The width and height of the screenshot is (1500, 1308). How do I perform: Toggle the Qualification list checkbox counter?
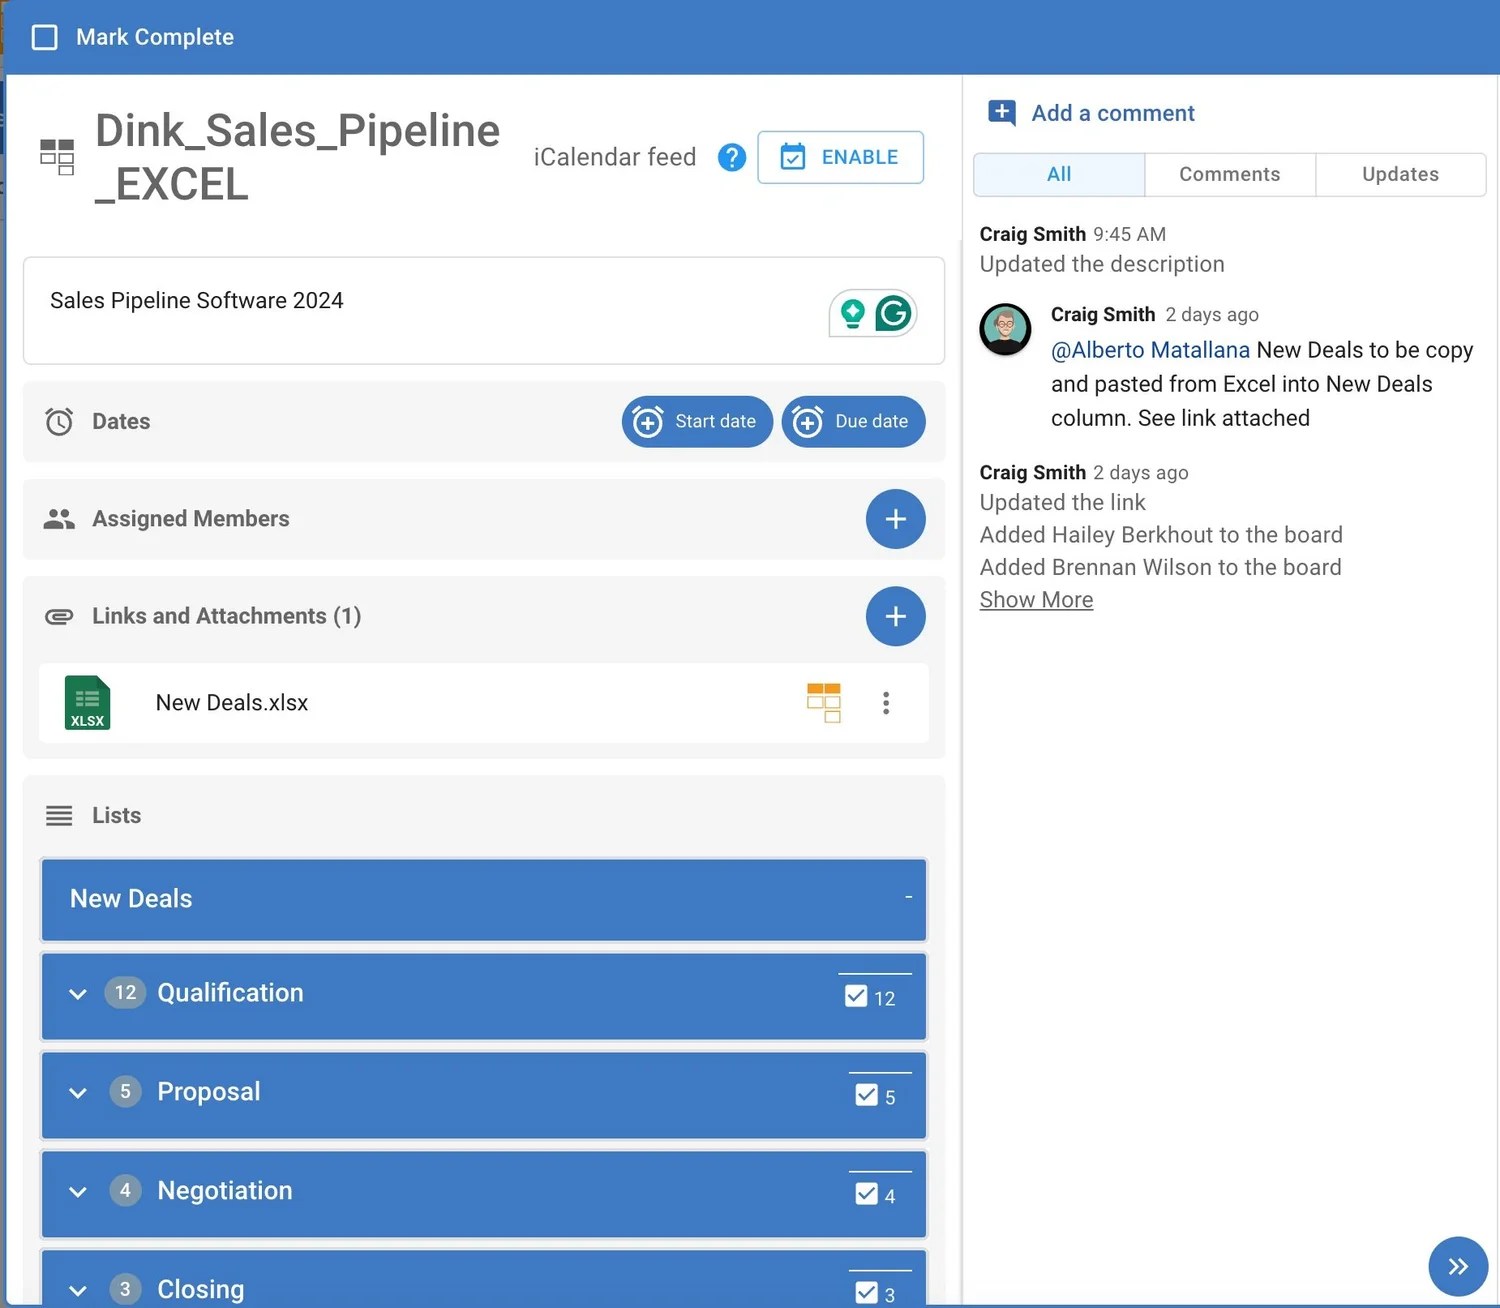coord(870,997)
